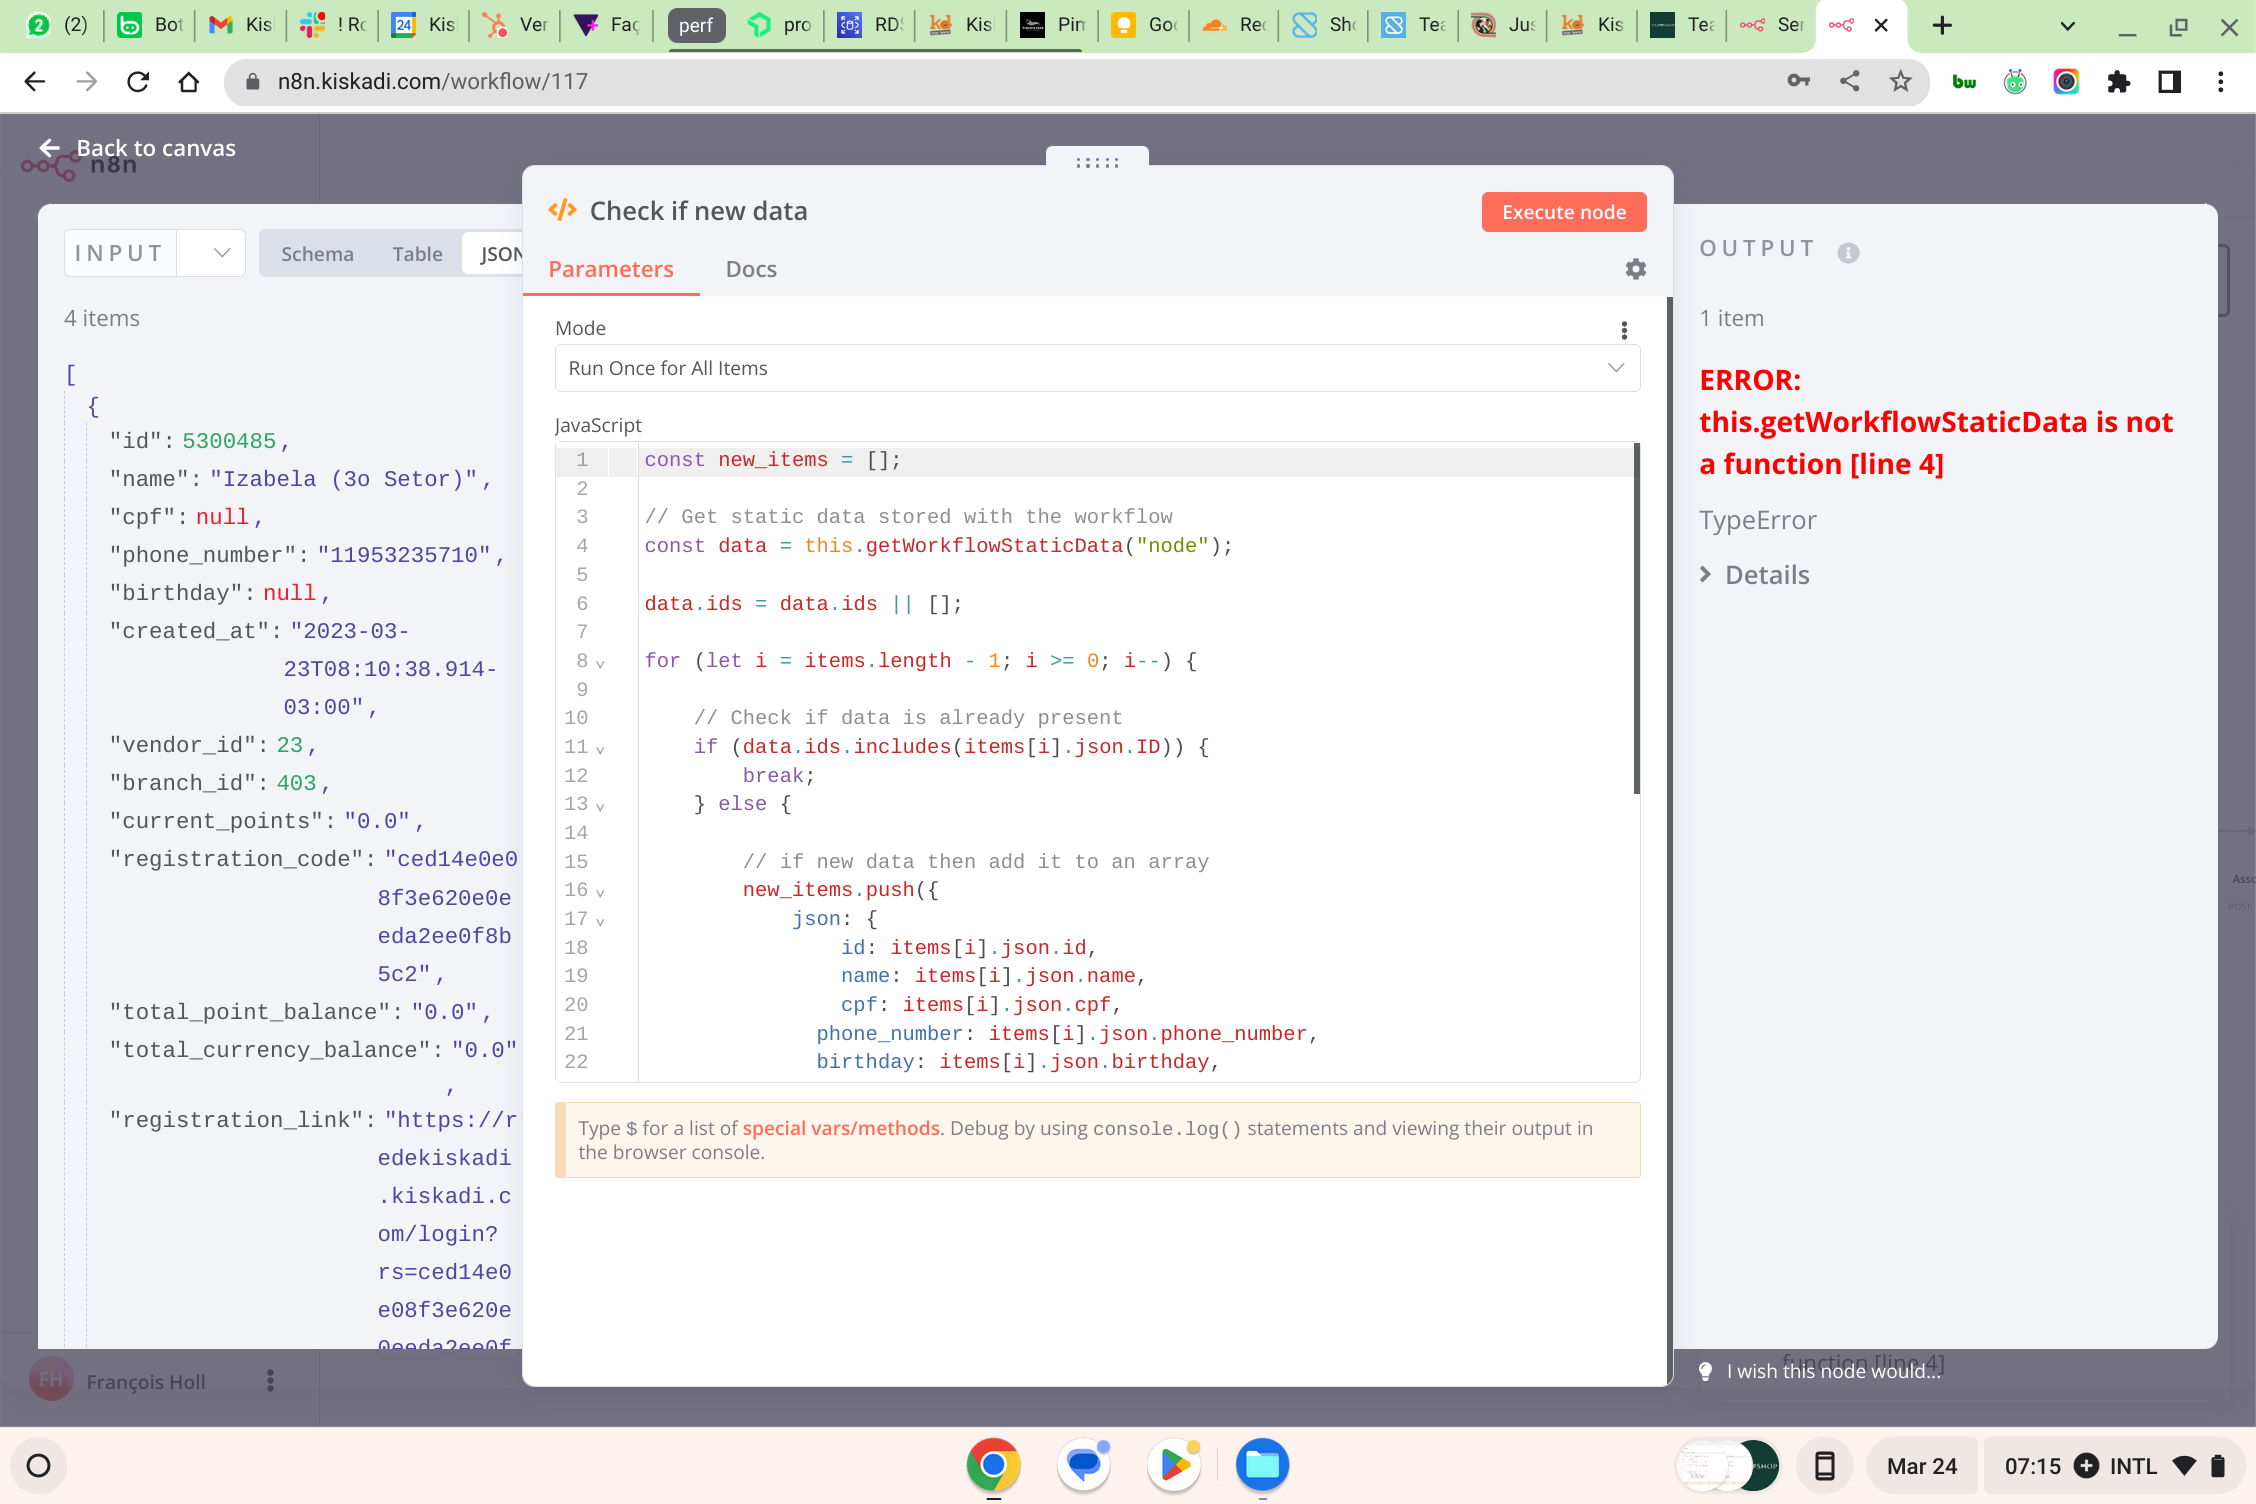
Task: Open node settings gear icon
Action: pos(1635,269)
